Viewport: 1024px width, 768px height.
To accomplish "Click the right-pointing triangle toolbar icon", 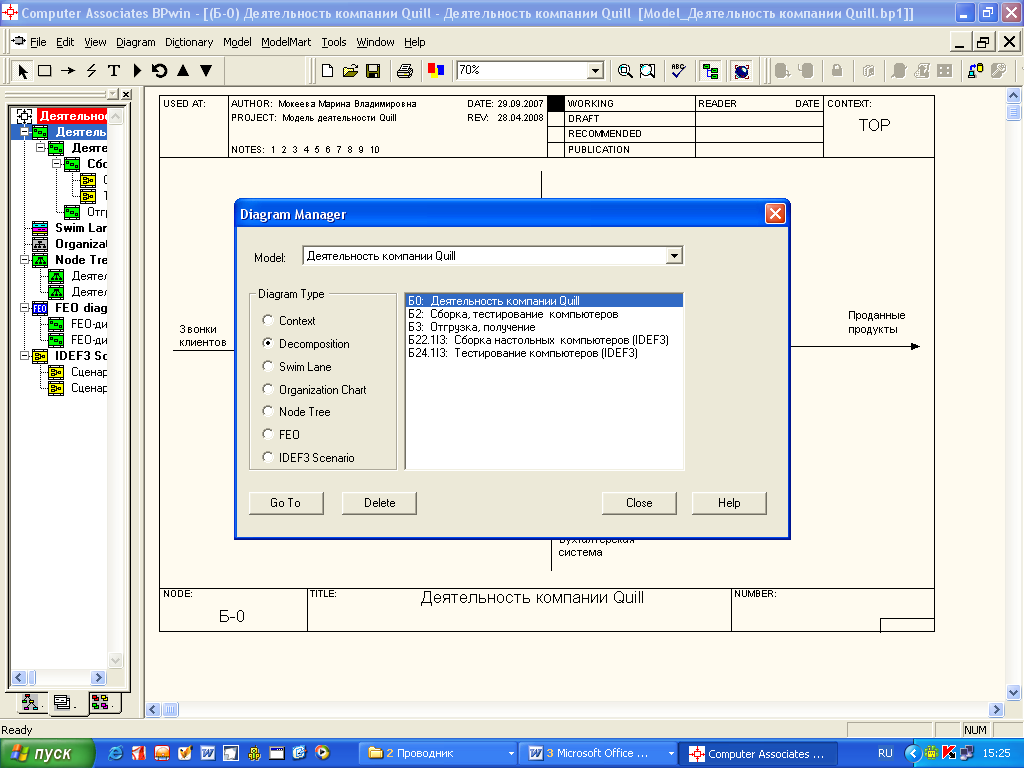I will 137,71.
